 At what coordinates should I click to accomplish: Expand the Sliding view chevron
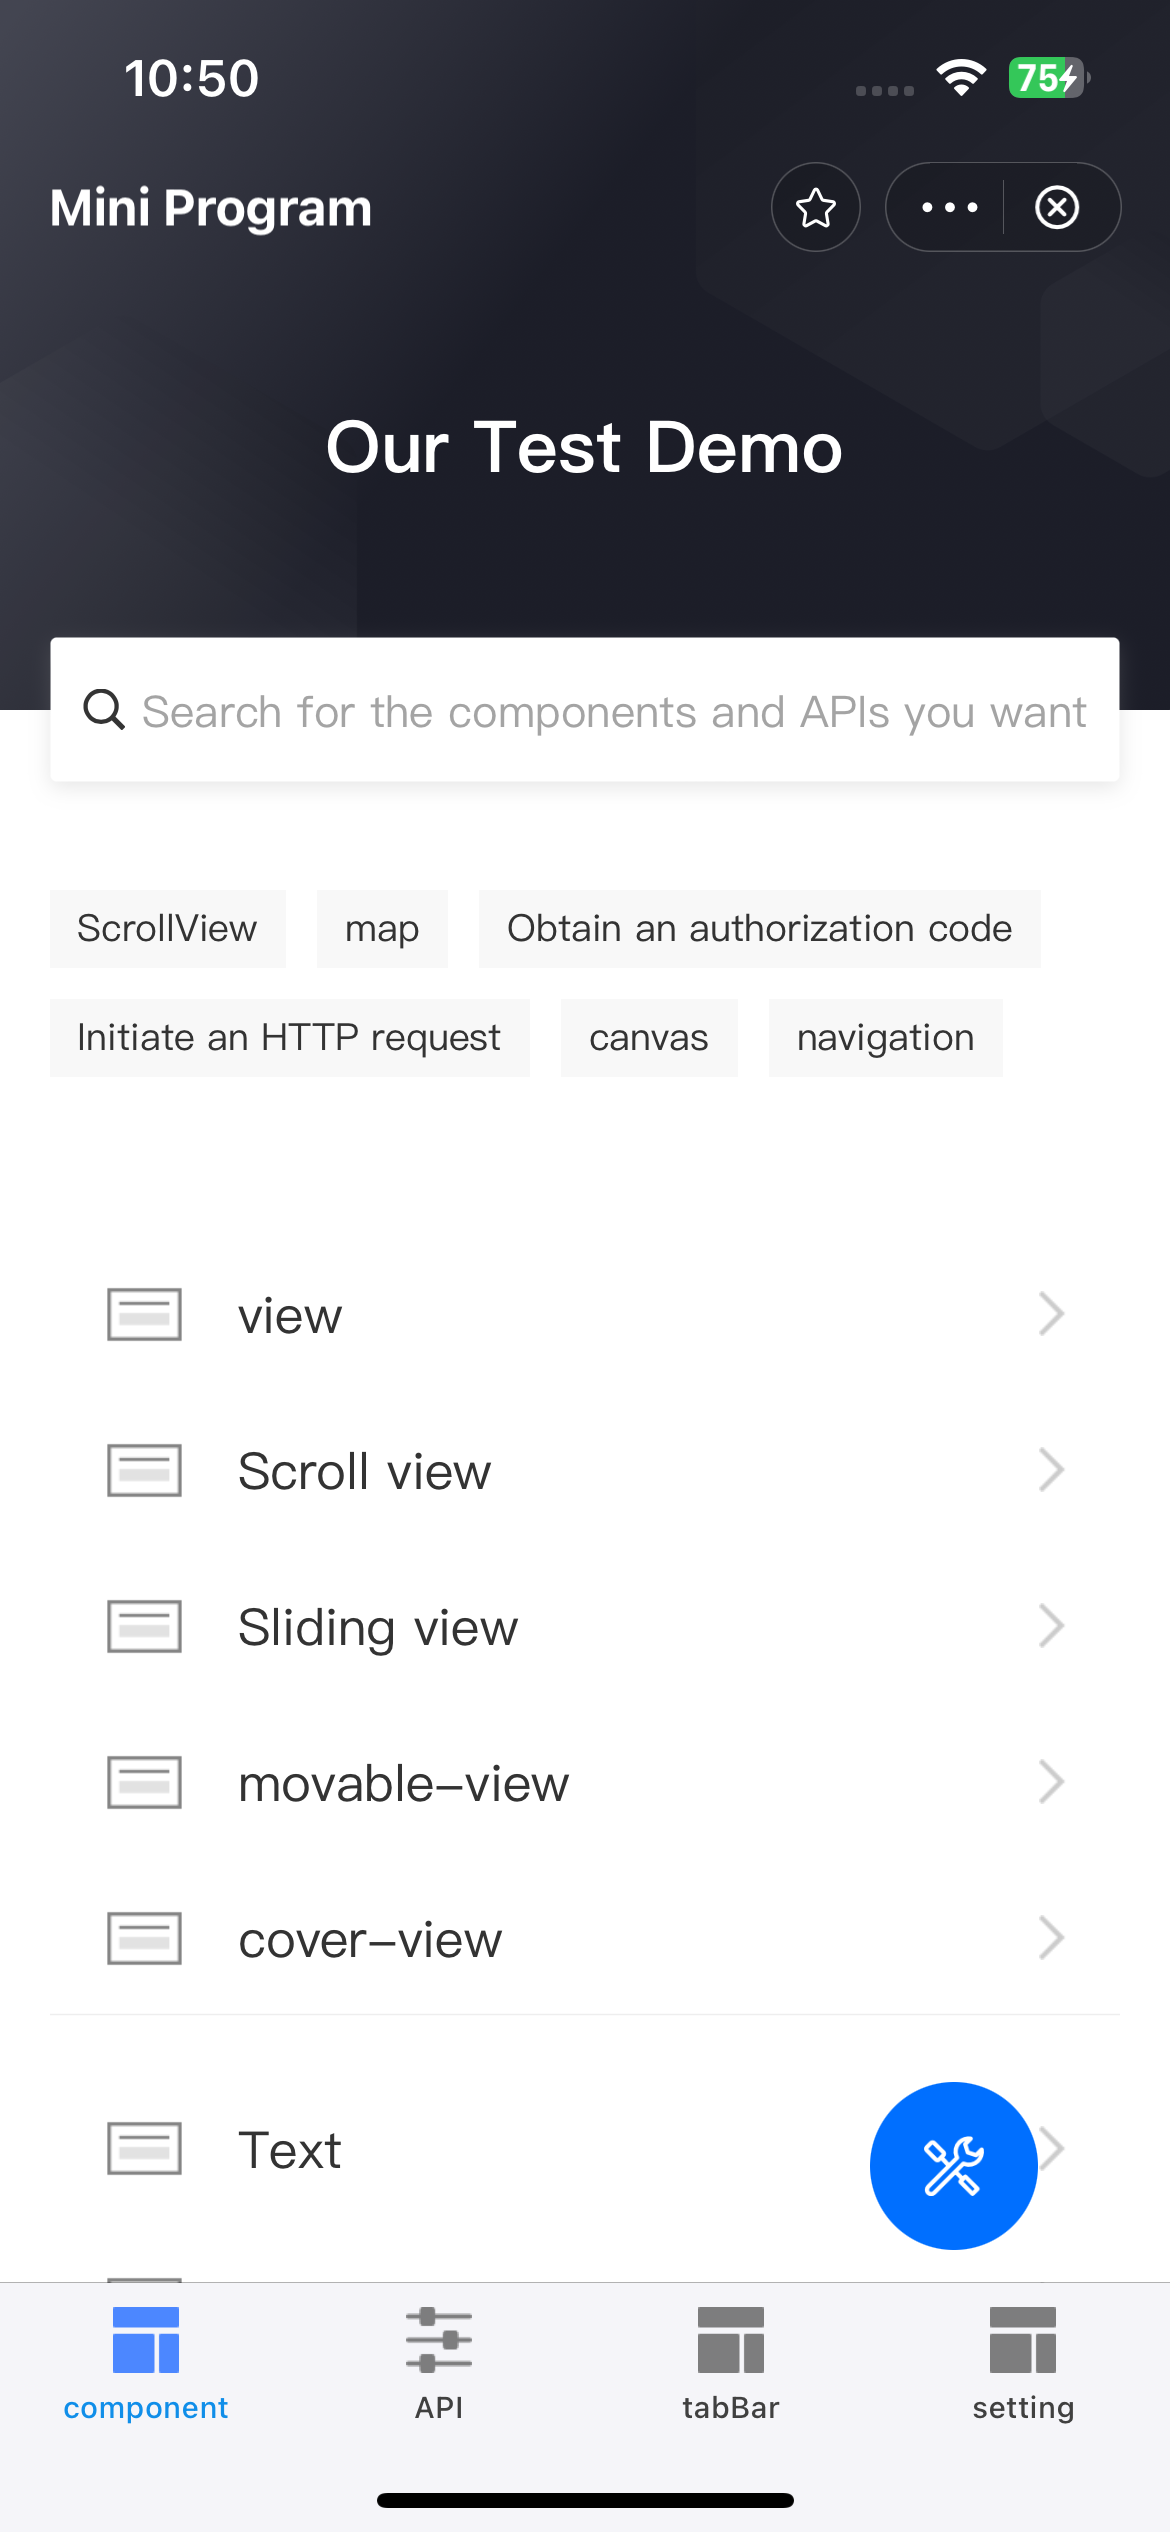click(x=1050, y=1626)
